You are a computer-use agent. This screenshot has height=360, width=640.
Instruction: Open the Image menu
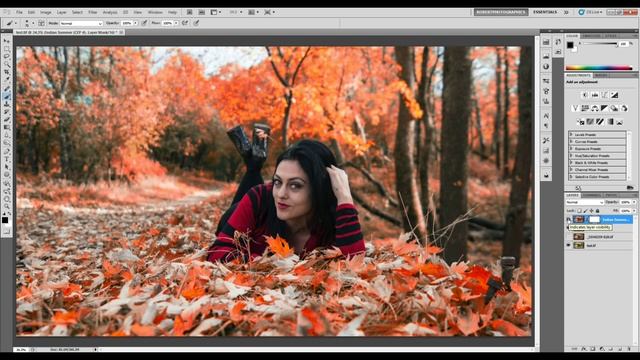pyautogui.click(x=46, y=13)
